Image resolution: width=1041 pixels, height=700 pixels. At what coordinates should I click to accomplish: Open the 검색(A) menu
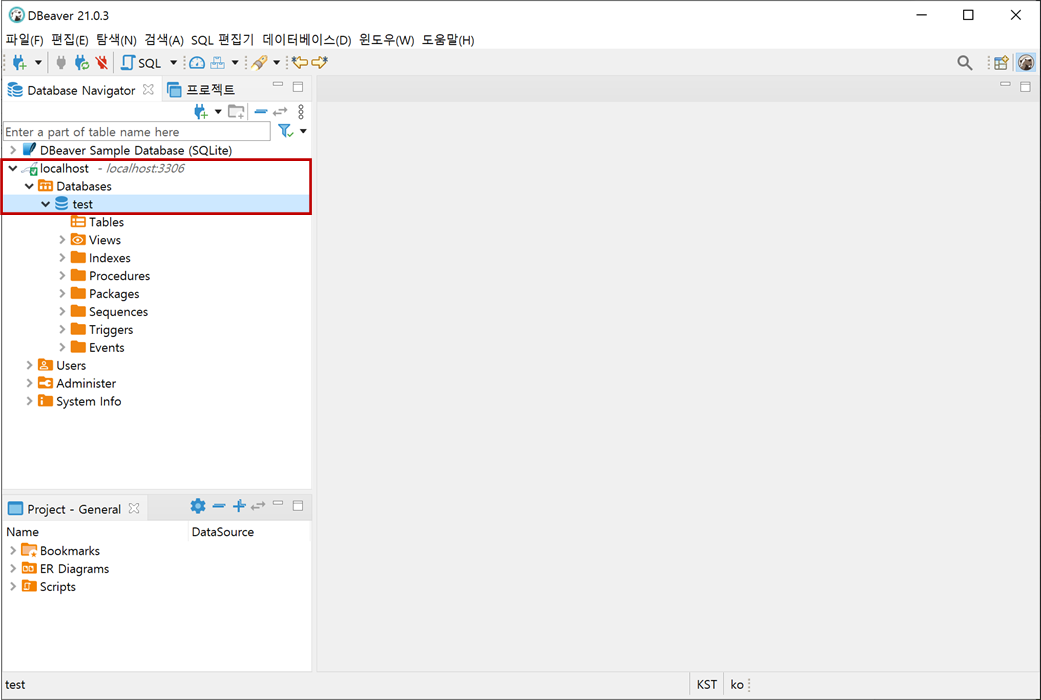[164, 40]
